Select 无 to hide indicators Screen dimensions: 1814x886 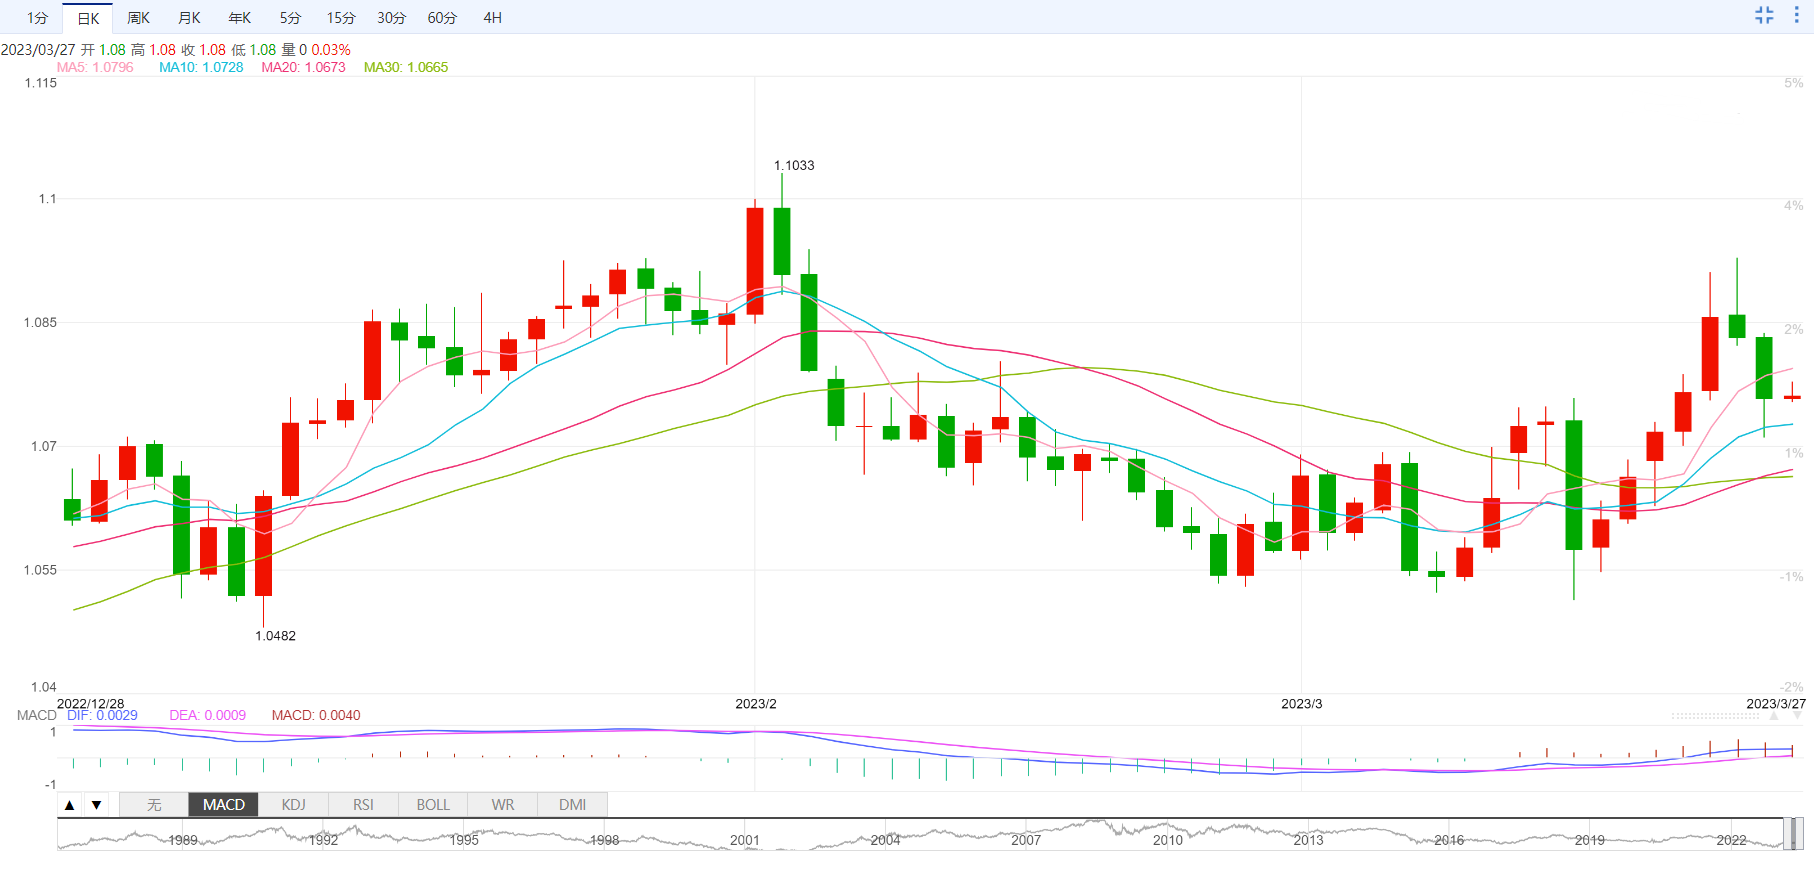154,805
